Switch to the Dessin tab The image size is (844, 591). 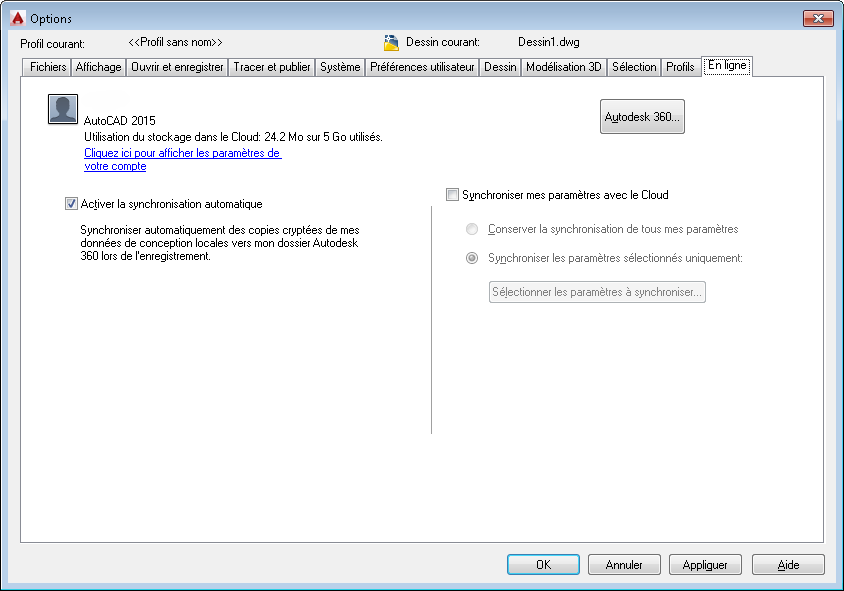tap(500, 67)
